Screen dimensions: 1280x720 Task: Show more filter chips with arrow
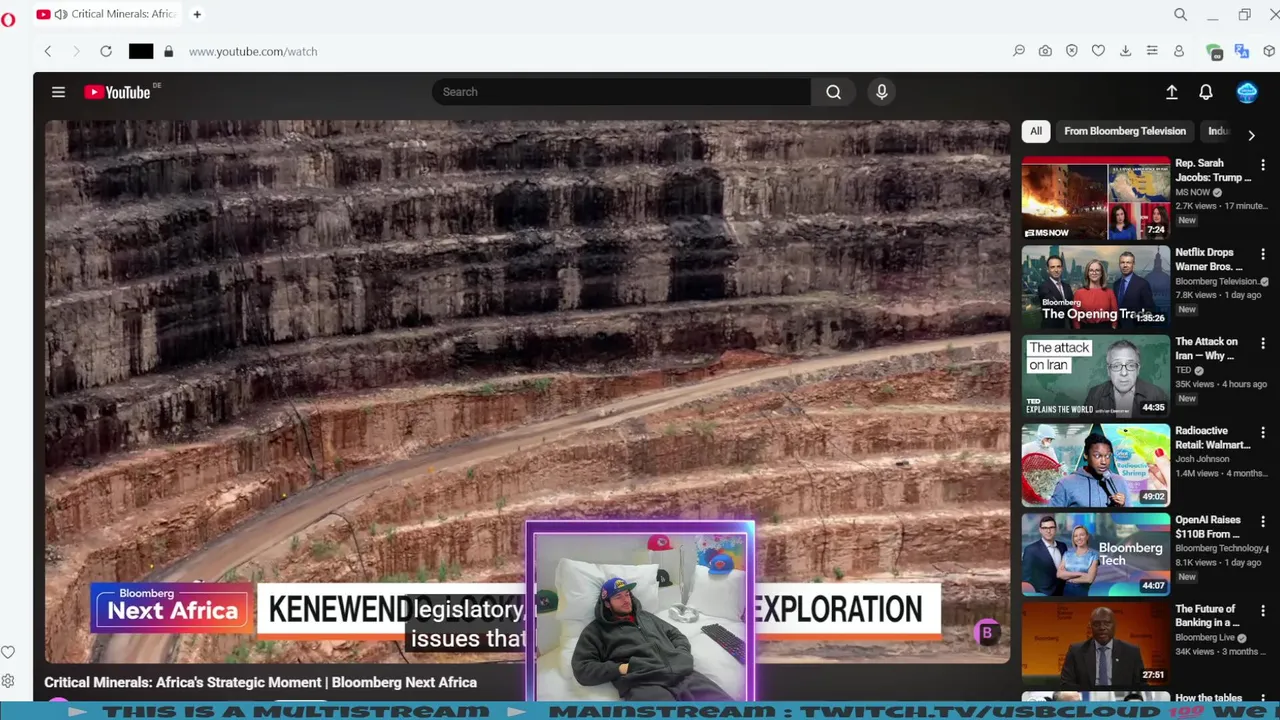point(1251,135)
